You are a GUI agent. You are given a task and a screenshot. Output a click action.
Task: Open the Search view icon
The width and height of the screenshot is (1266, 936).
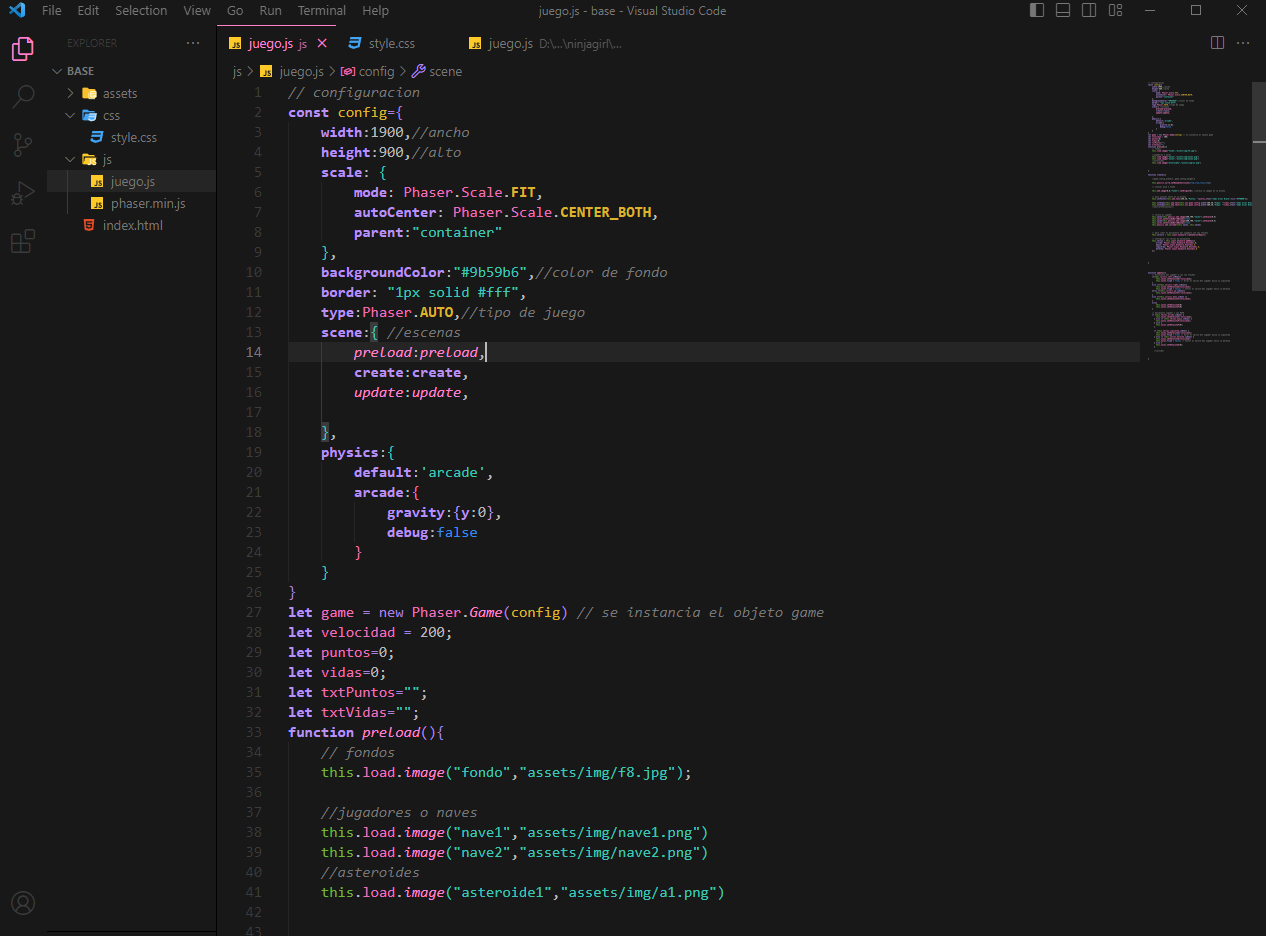click(x=22, y=97)
